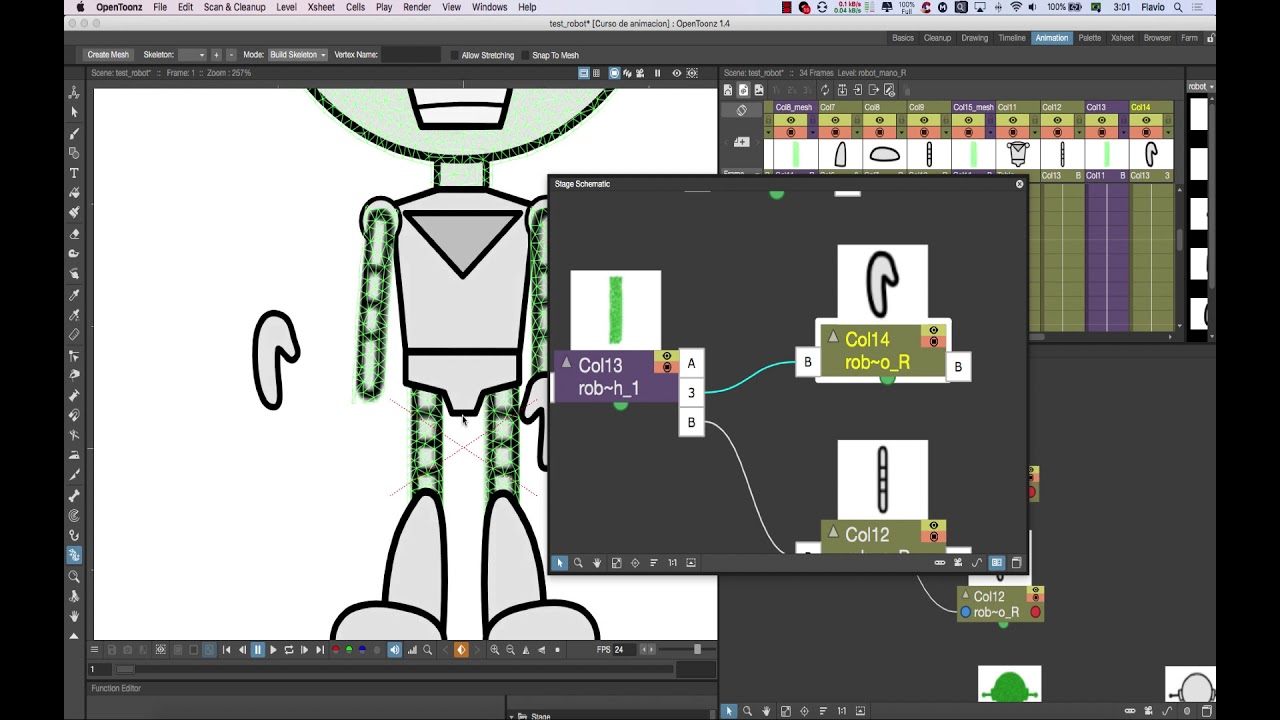Image resolution: width=1280 pixels, height=720 pixels.
Task: Select the Animate tool
Action: (74, 92)
